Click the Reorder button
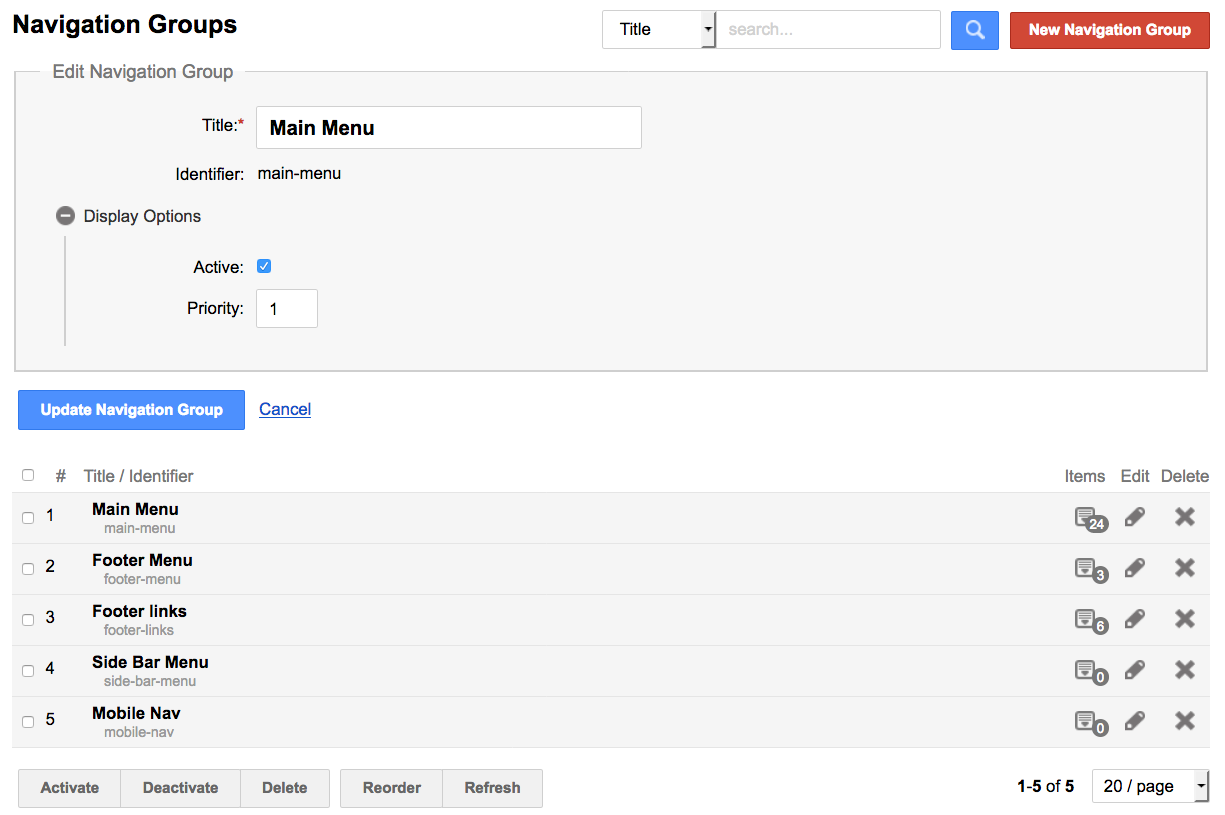 pyautogui.click(x=391, y=788)
